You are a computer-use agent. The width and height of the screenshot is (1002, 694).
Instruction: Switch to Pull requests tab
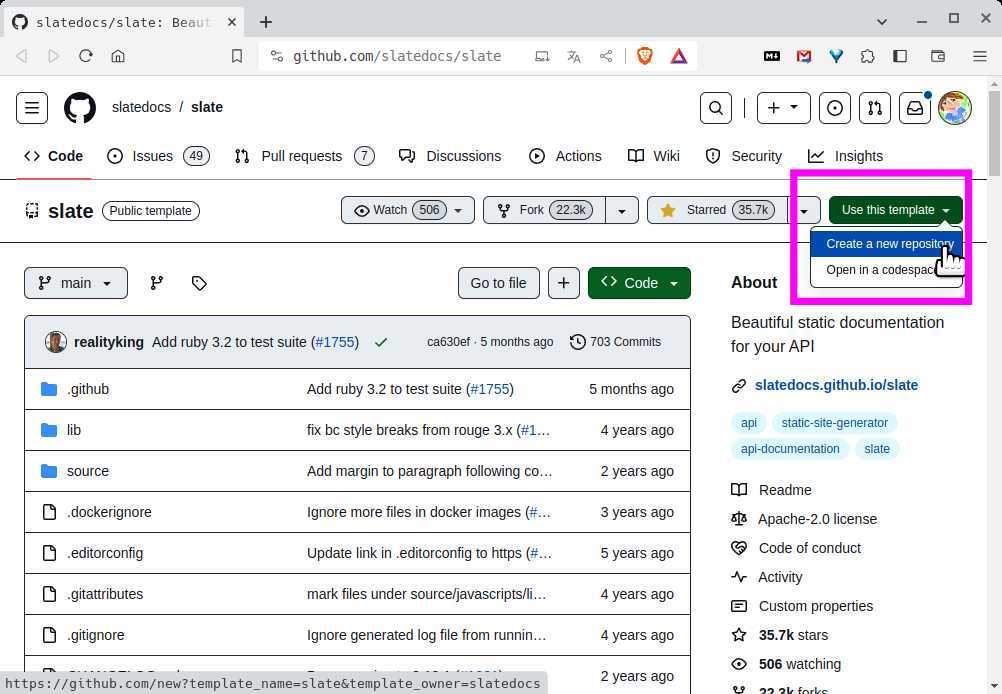pyautogui.click(x=304, y=156)
